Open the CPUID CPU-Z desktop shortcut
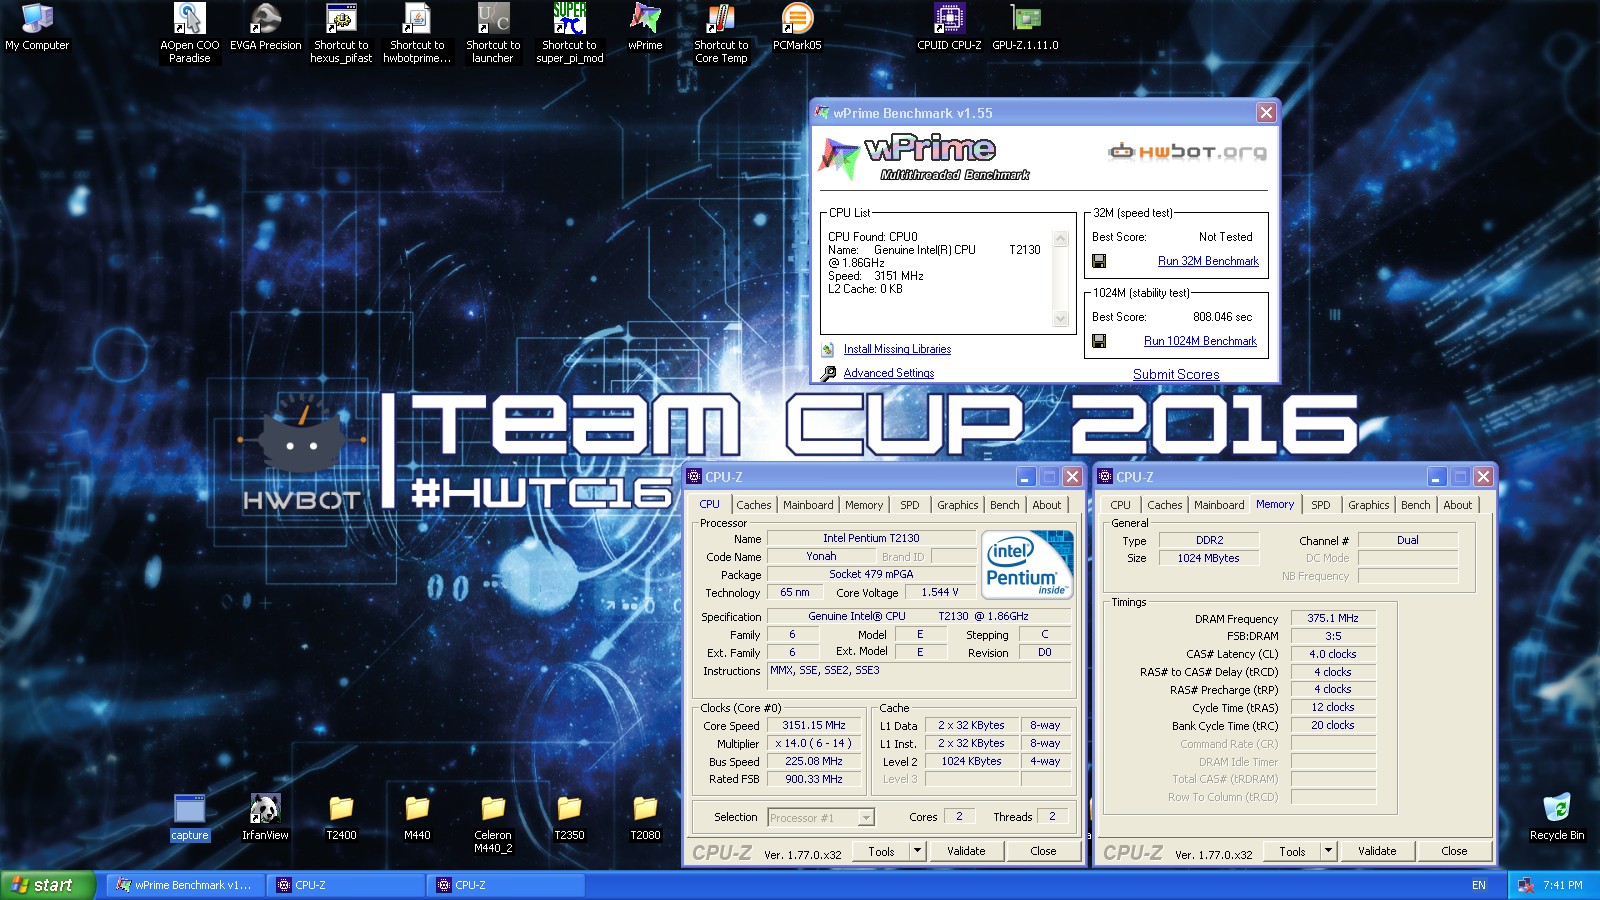 point(949,20)
